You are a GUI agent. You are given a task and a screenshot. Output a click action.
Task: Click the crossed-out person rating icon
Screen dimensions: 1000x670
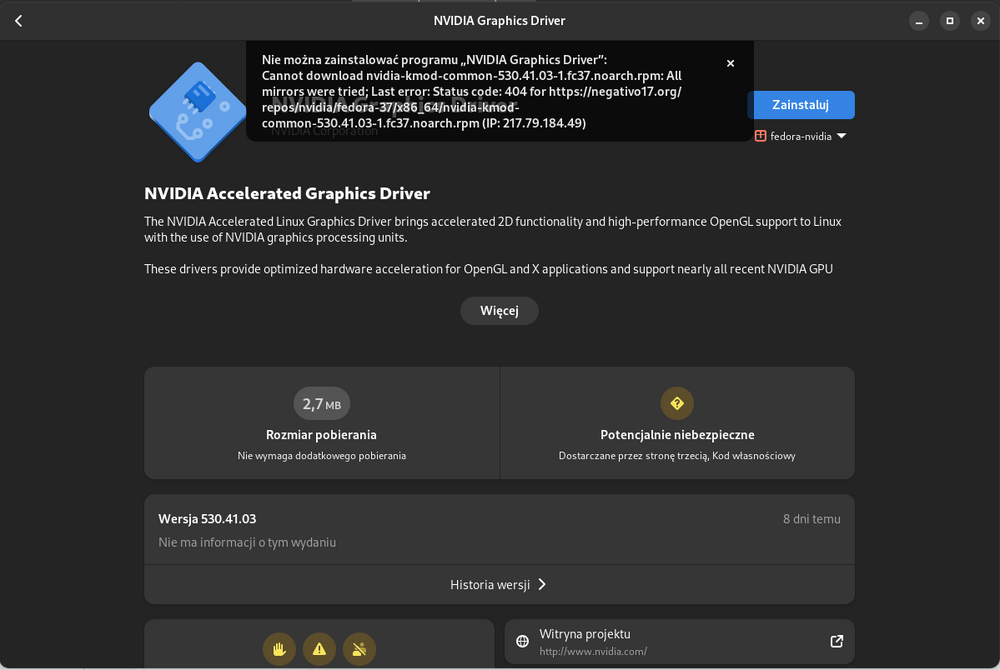pyautogui.click(x=359, y=649)
